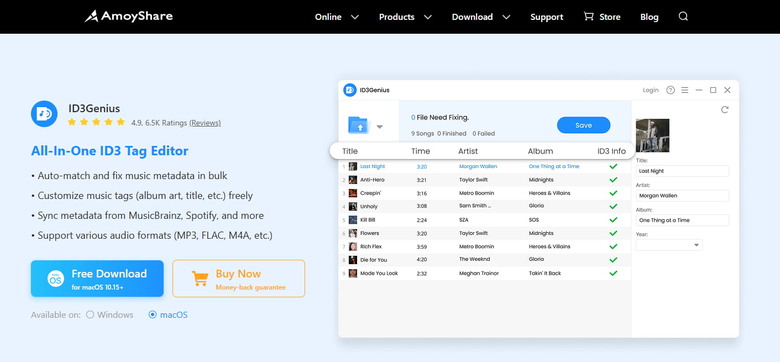Viewport: 780px width, 362px height.
Task: Click the 4:20 time value
Action: (421, 260)
